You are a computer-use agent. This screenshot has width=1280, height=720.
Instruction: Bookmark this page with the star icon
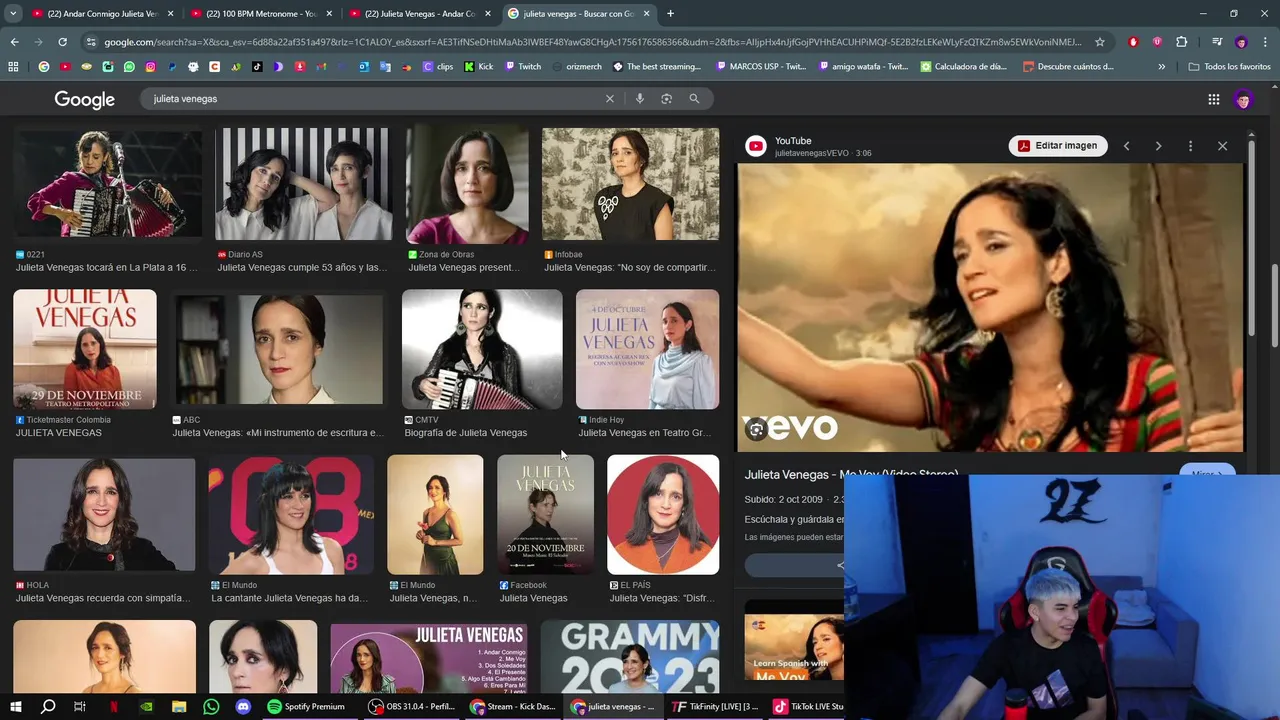tap(1100, 42)
